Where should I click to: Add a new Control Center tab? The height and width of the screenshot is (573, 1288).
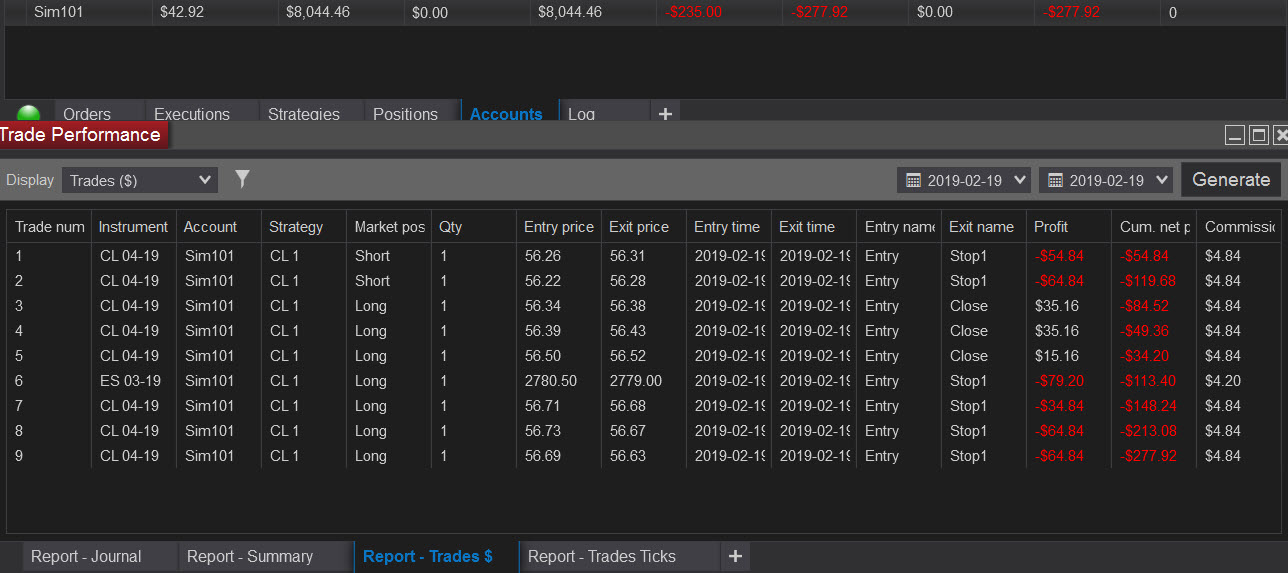[665, 114]
